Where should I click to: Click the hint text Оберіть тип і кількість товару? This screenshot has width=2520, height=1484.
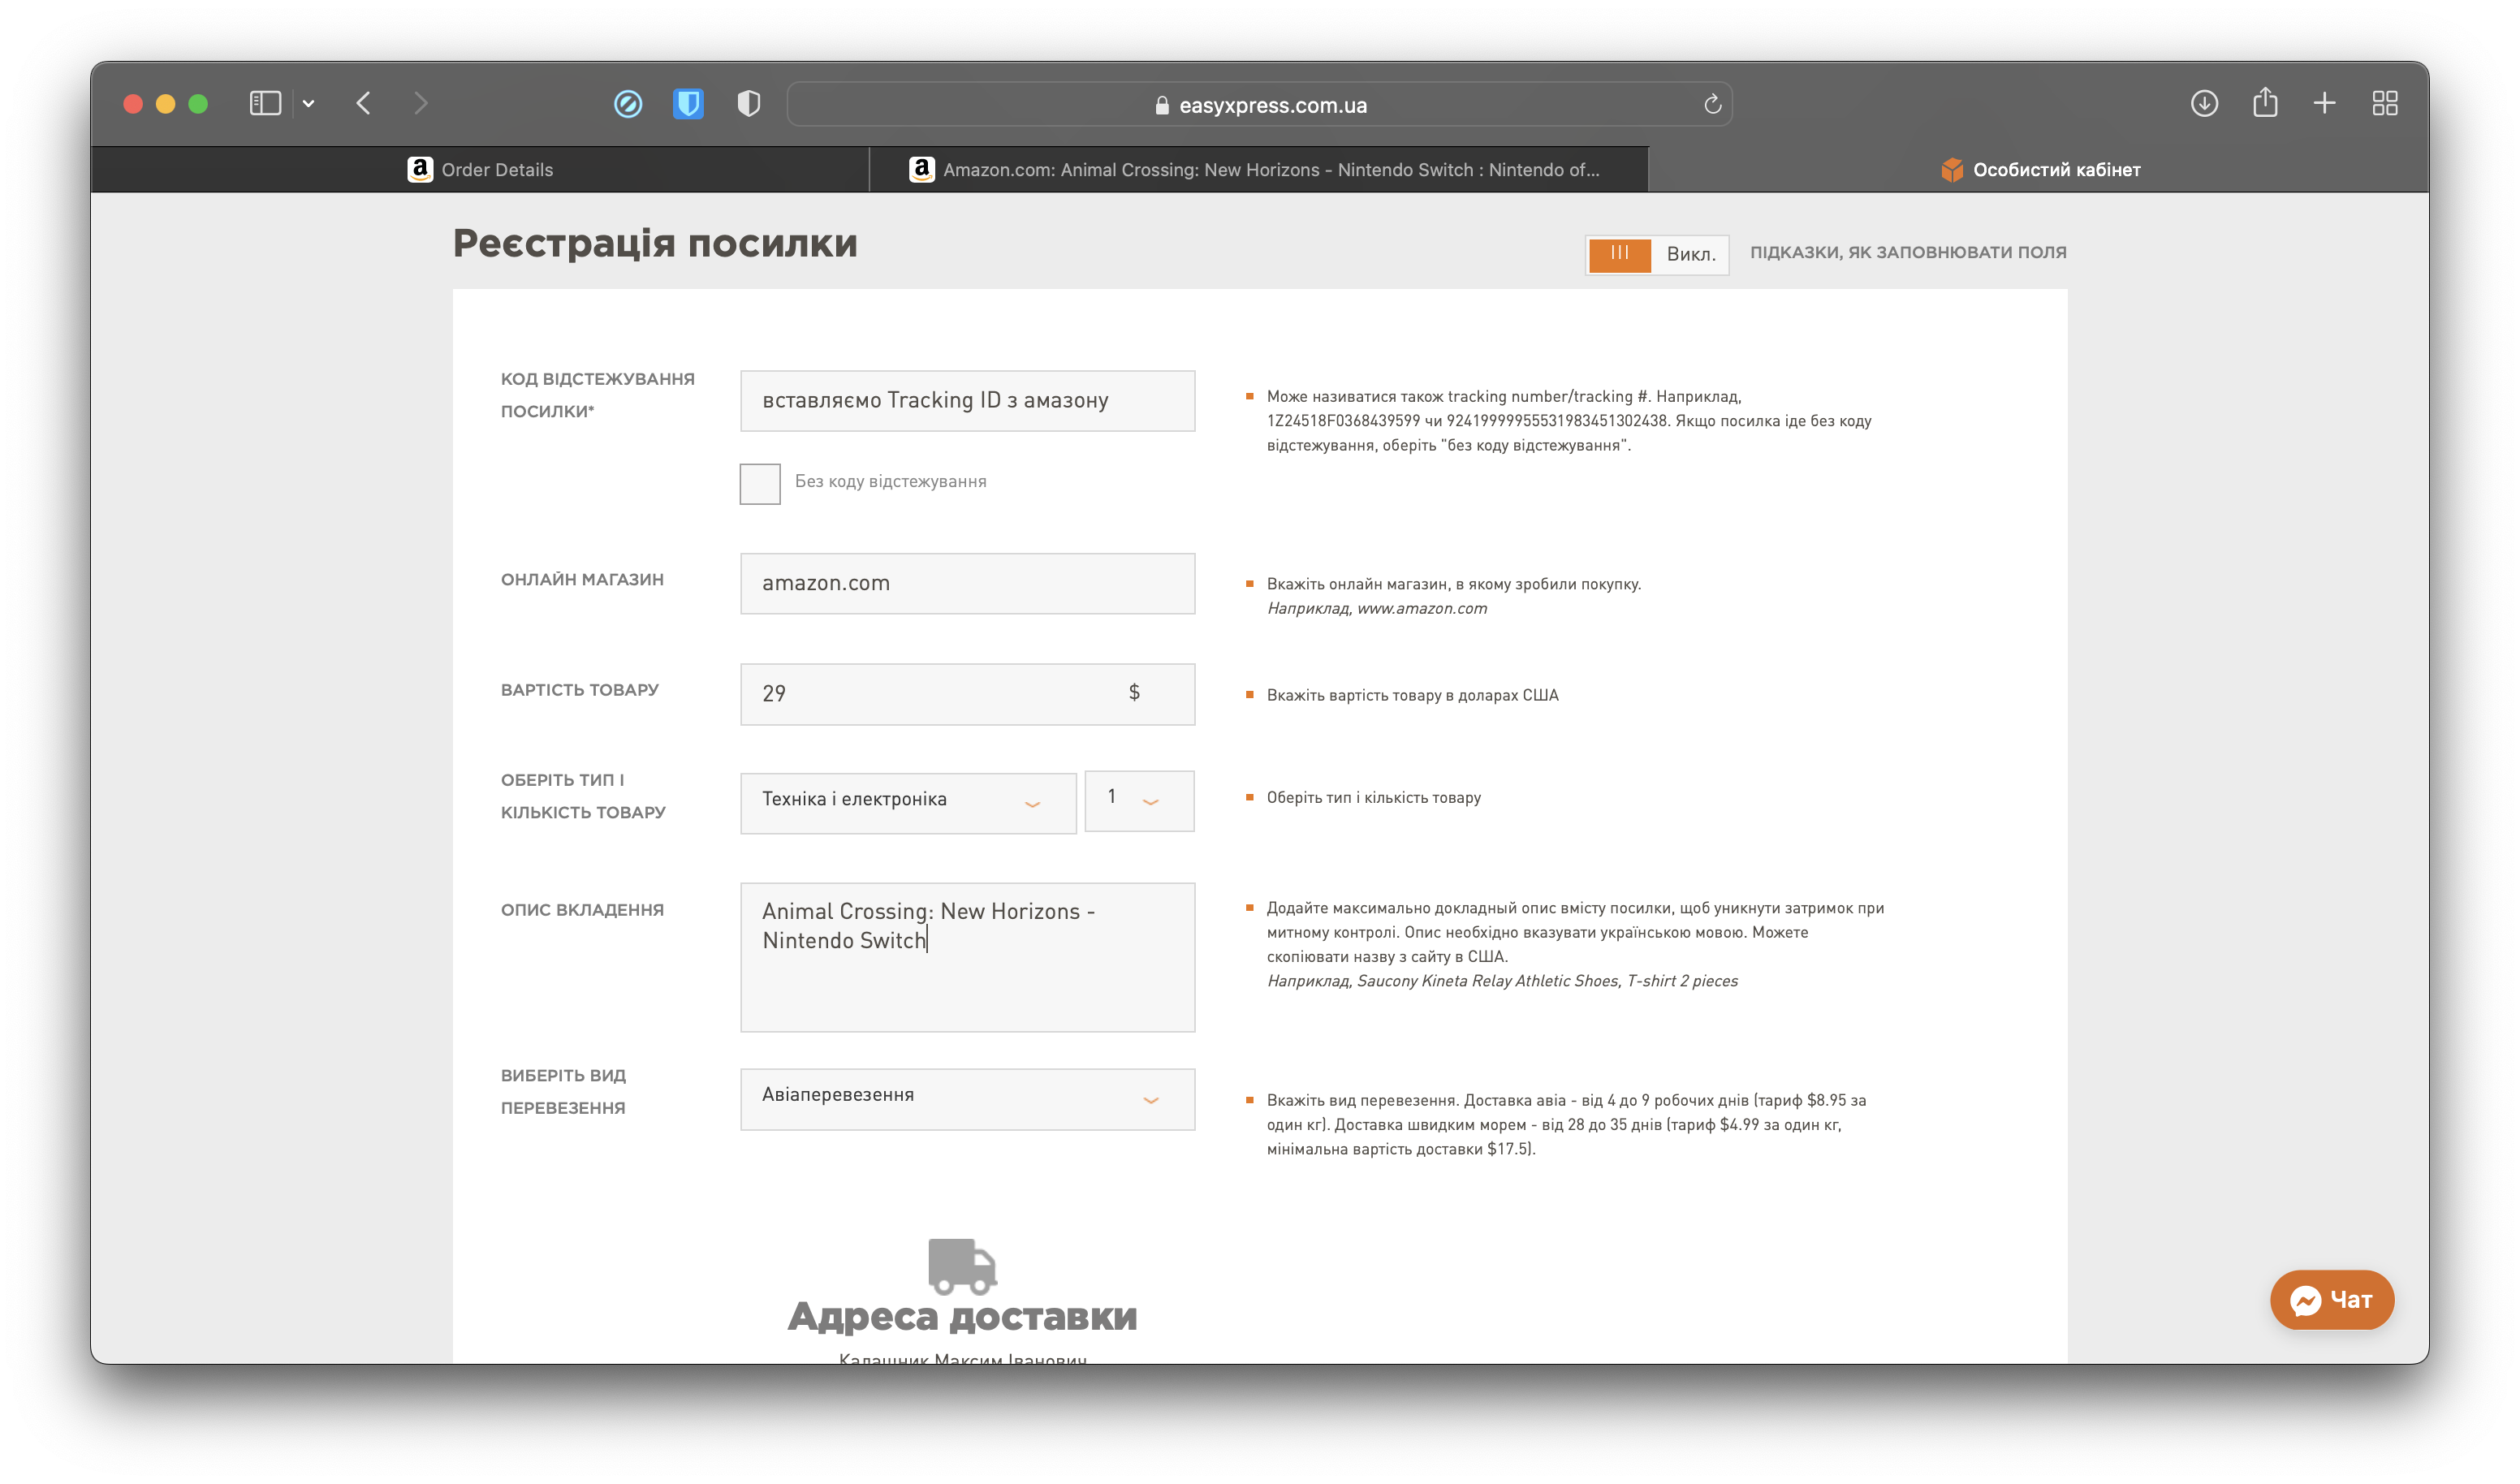coord(1374,798)
